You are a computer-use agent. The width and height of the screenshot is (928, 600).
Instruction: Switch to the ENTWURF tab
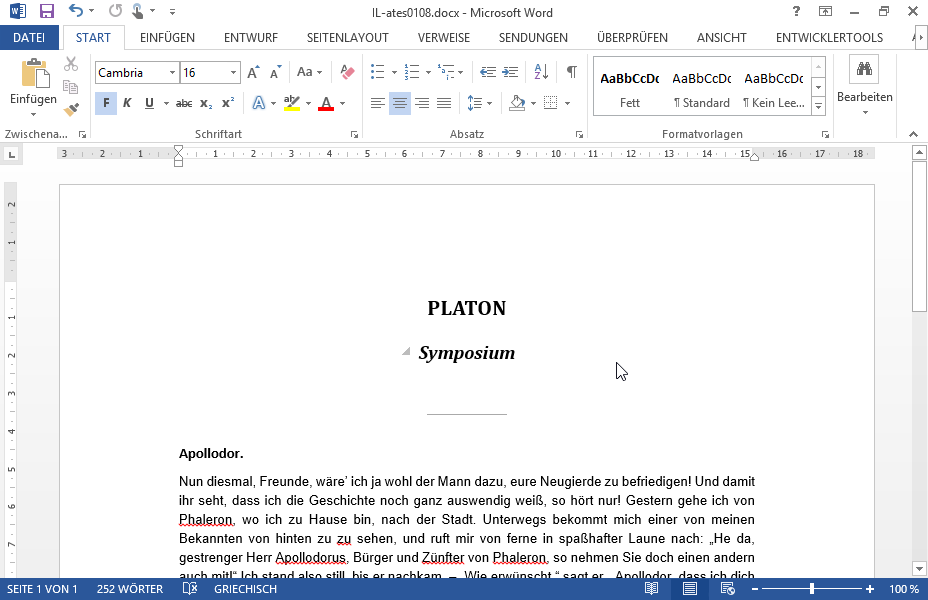251,38
